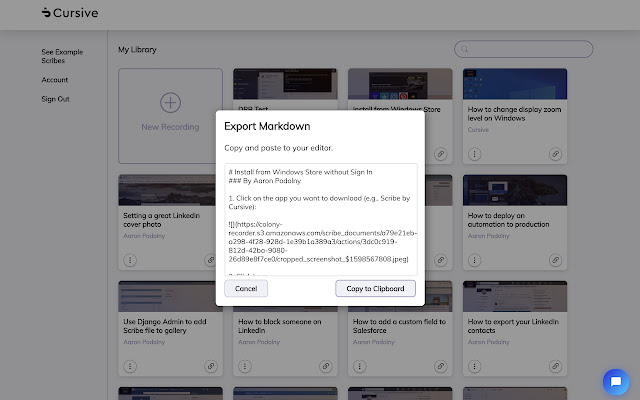Viewport: 640px width, 400px height.
Task: Click the library search field
Action: [x=523, y=49]
